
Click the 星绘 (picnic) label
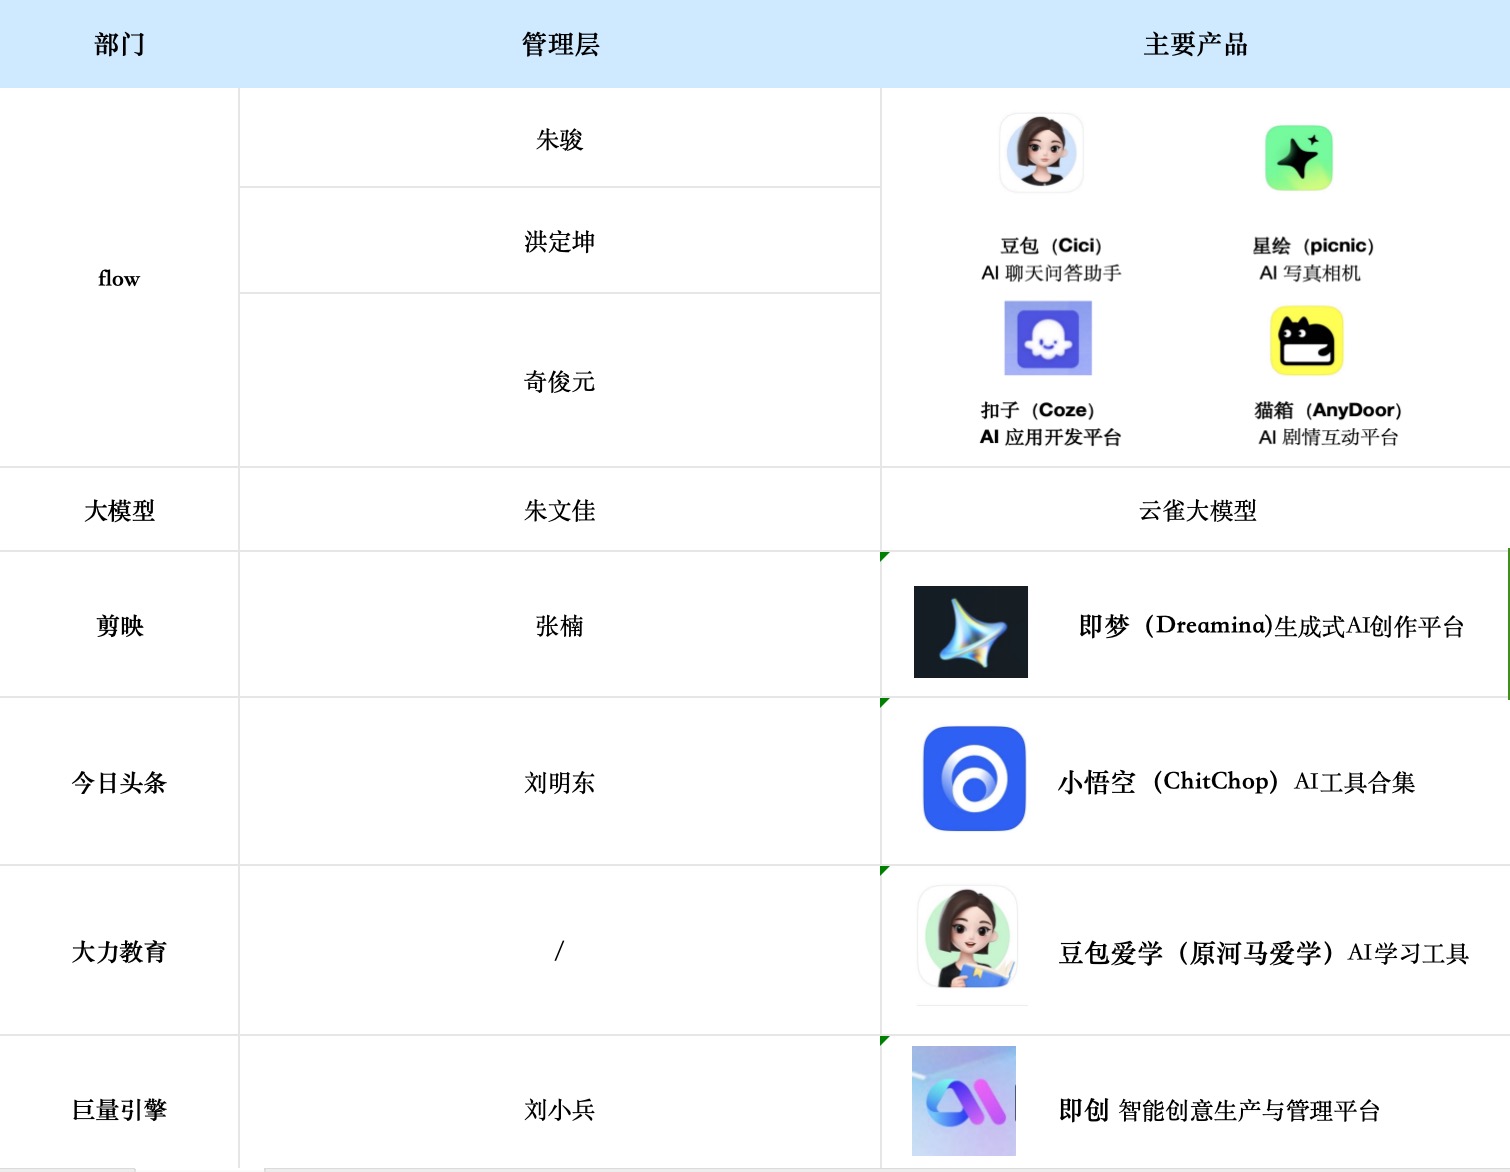[x=1313, y=245]
